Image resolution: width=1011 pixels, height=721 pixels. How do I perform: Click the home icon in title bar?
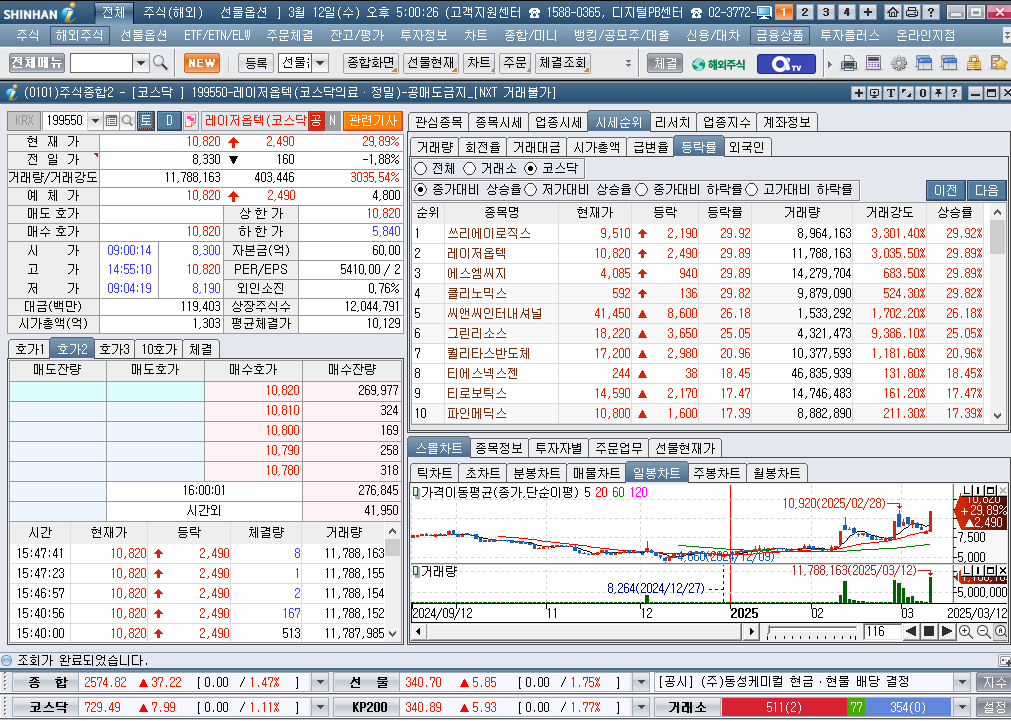pos(893,12)
